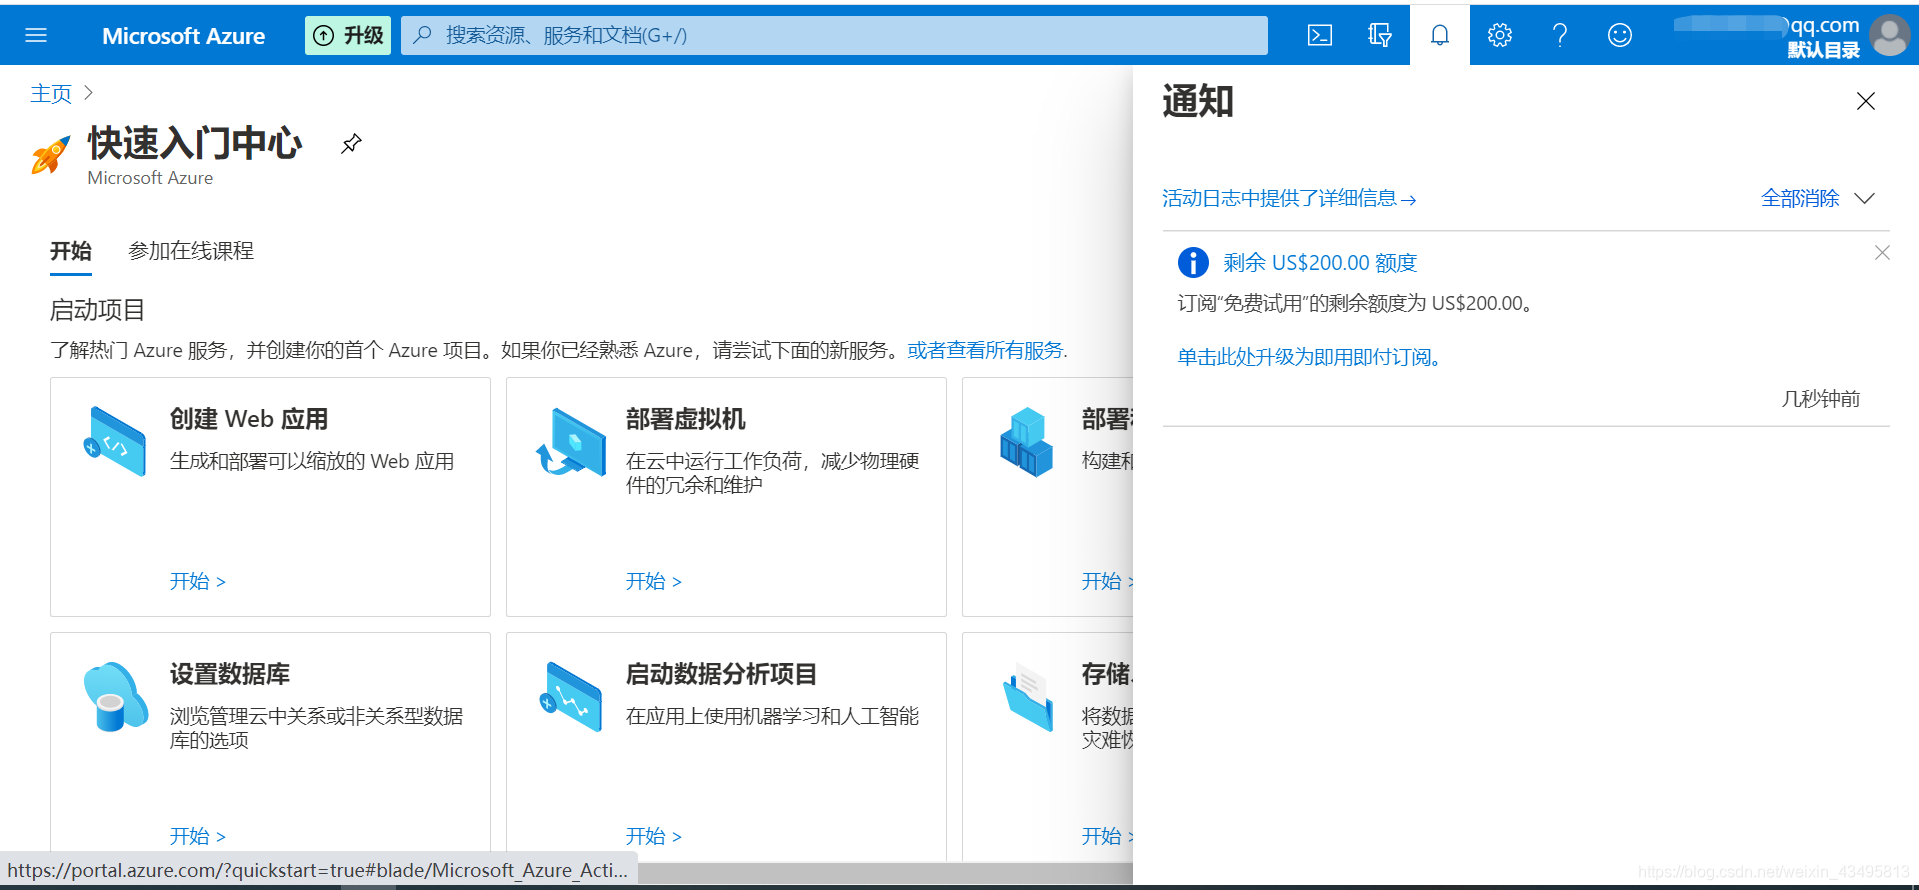Click the 设置数据库 heading
1919x890 pixels.
[230, 674]
